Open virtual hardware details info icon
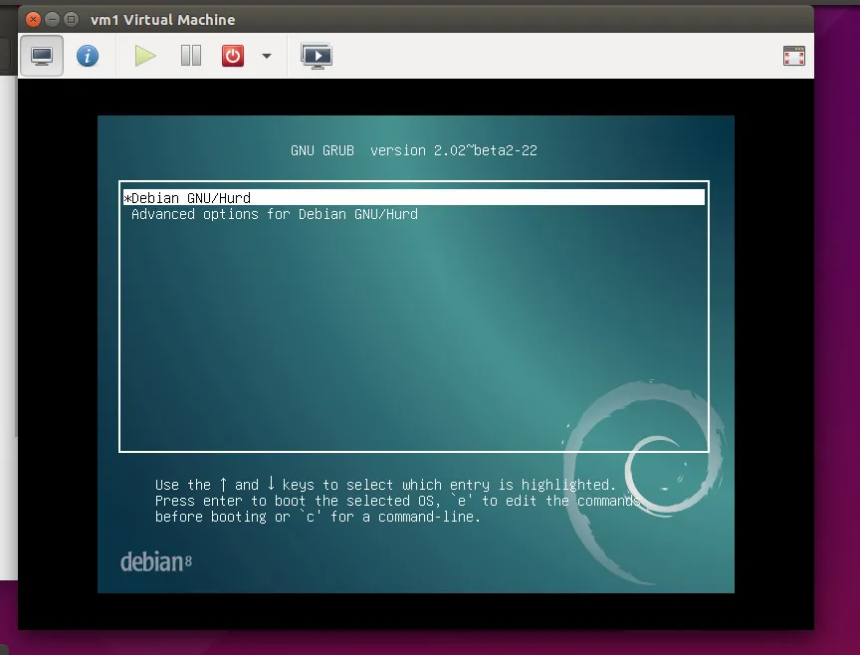The height and width of the screenshot is (655, 860). pyautogui.click(x=87, y=56)
